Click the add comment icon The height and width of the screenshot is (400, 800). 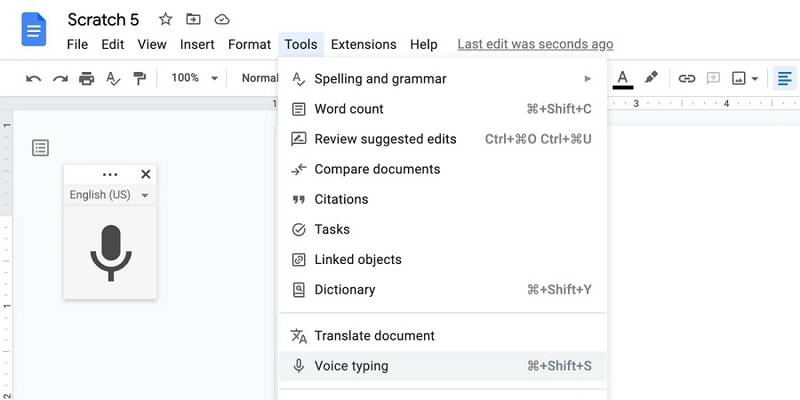coord(713,78)
